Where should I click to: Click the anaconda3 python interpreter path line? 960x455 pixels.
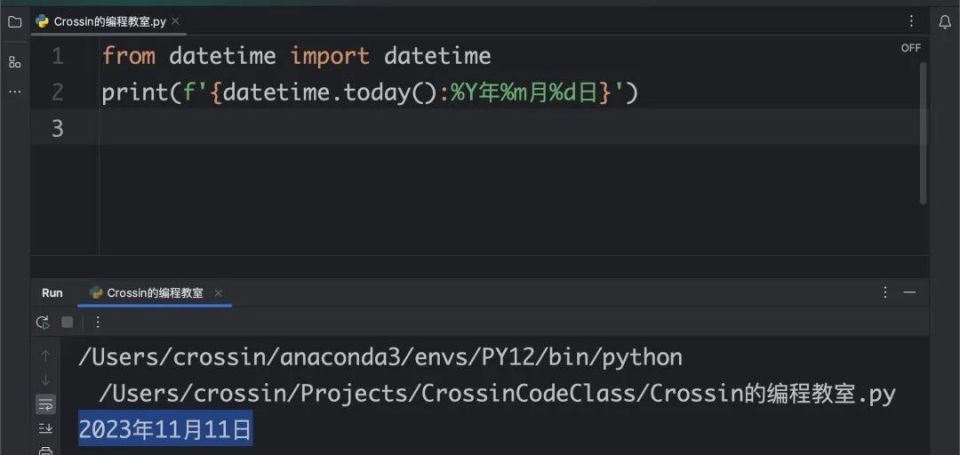[380, 358]
